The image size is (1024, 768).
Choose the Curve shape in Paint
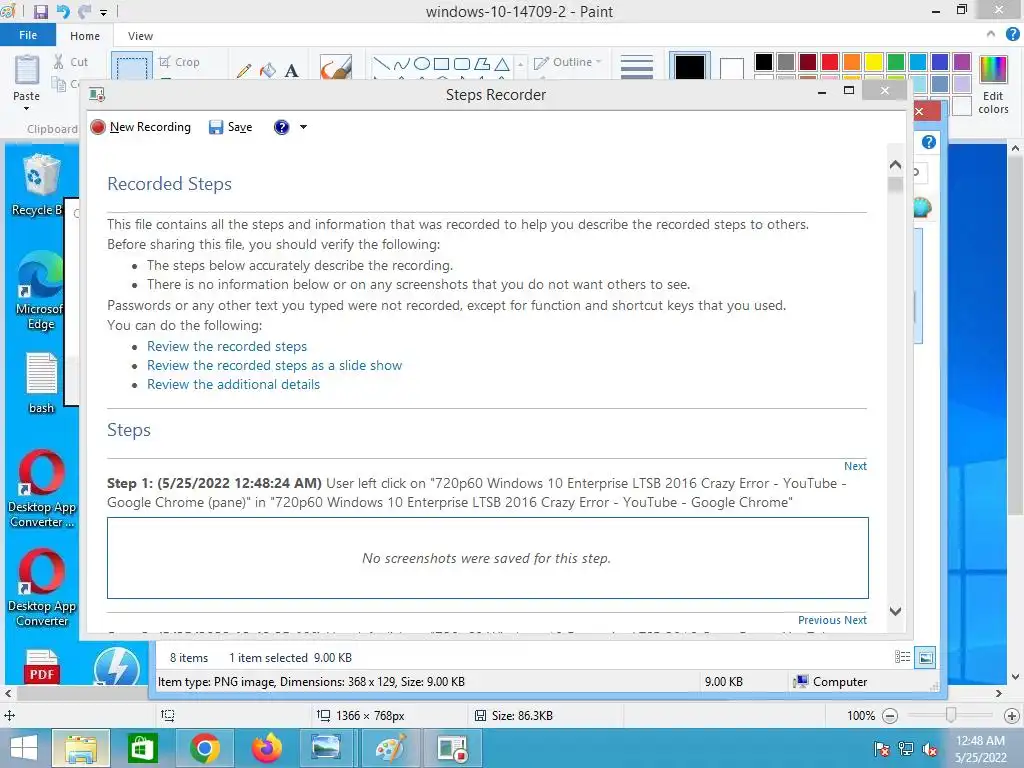[x=402, y=64]
